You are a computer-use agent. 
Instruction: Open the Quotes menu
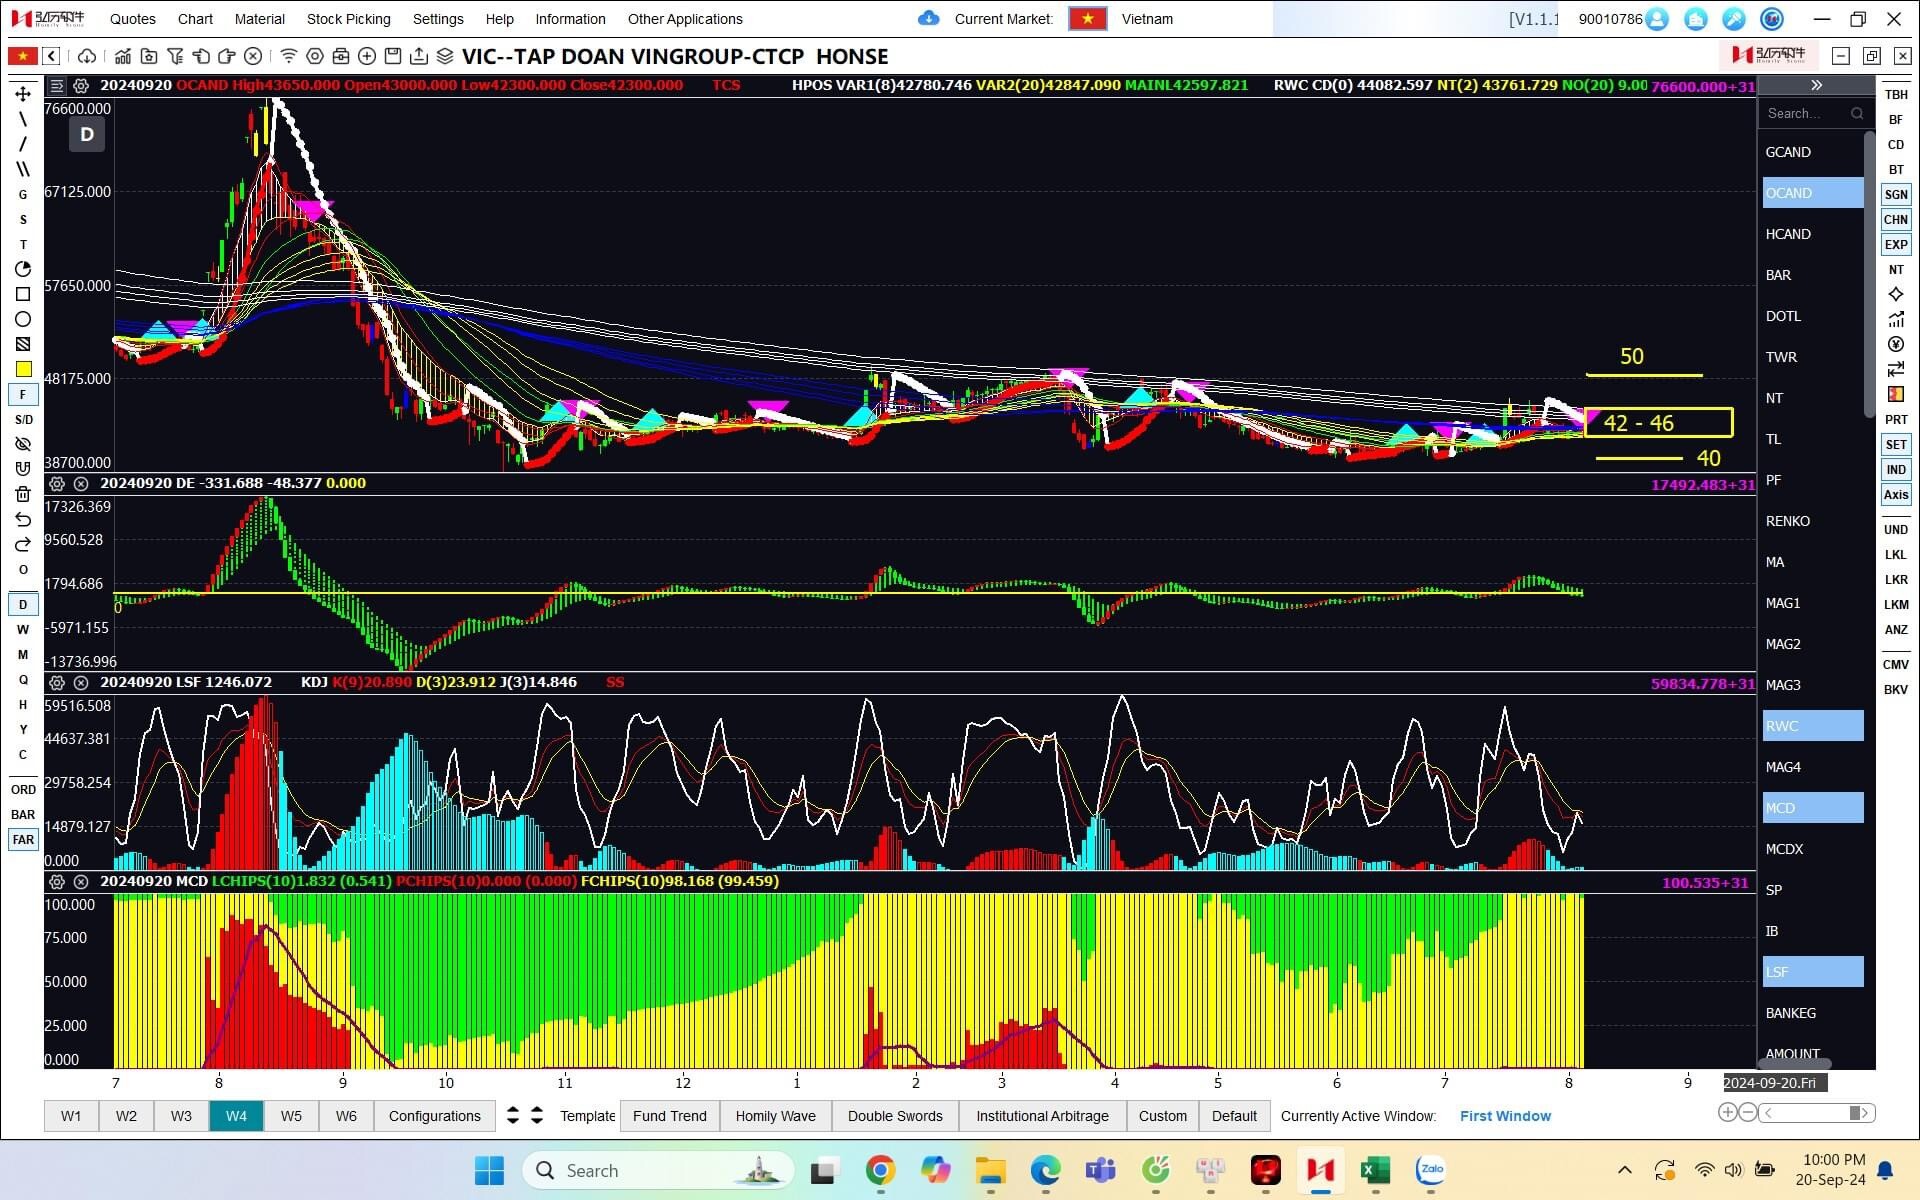click(132, 19)
